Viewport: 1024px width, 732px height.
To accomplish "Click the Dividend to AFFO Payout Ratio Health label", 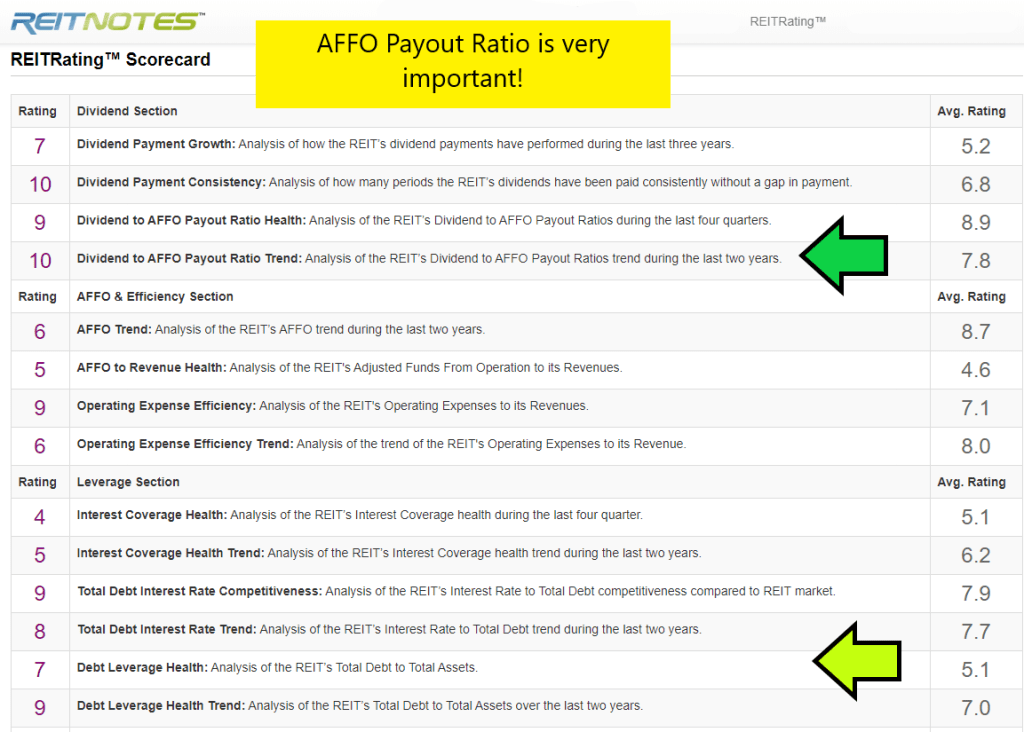I will point(192,220).
